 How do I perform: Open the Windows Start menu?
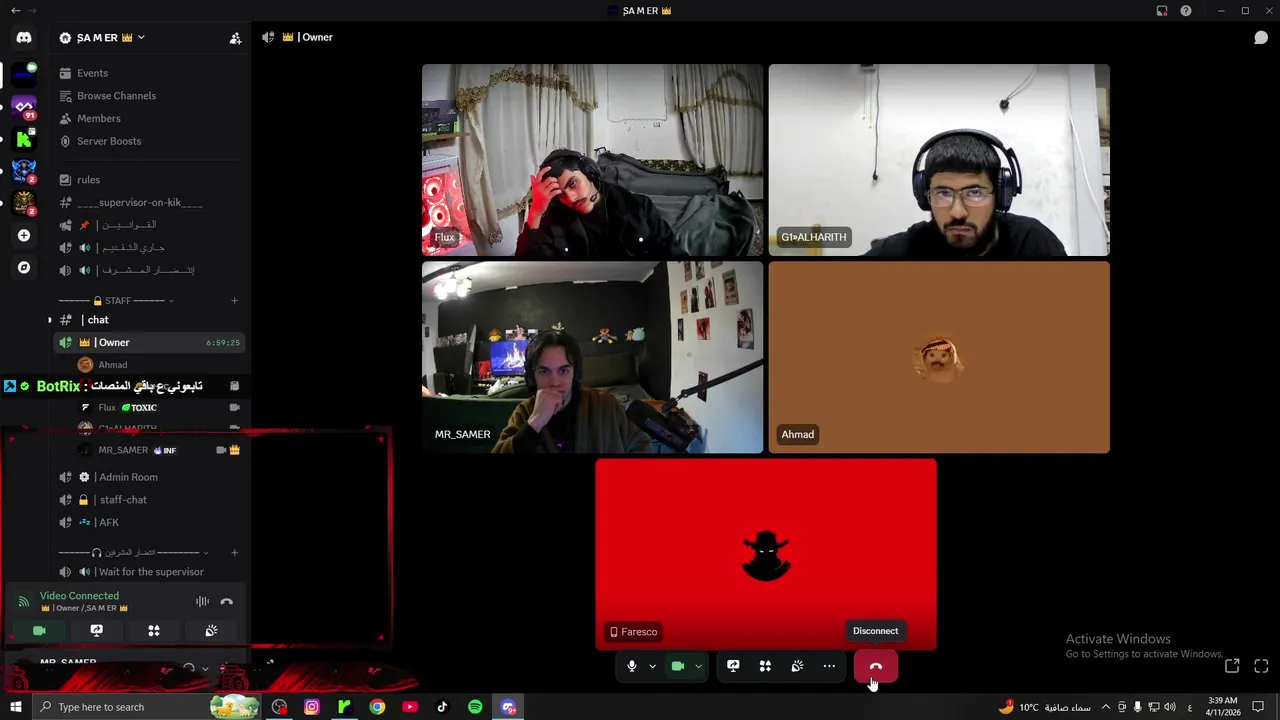[15, 707]
